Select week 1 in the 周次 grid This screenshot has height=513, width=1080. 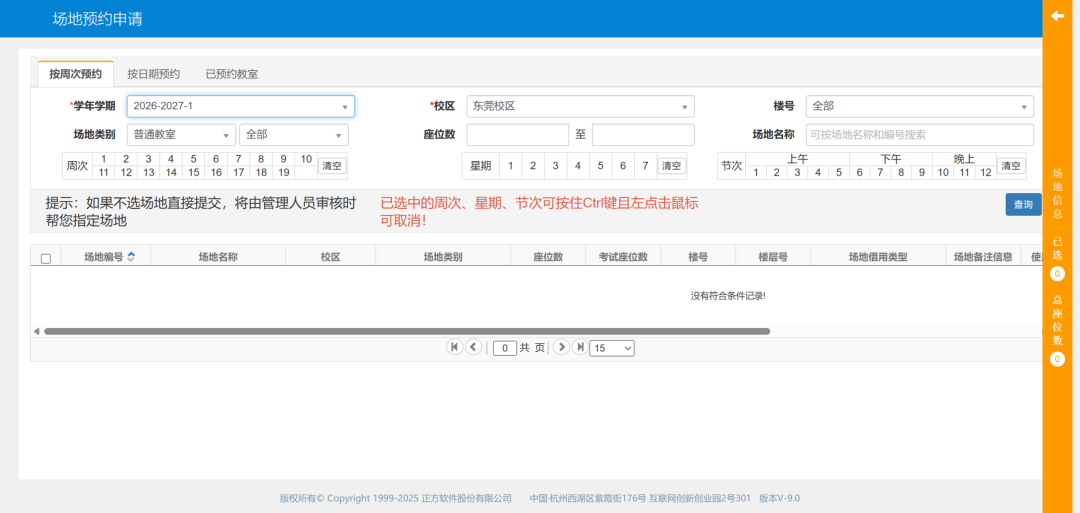(x=103, y=159)
